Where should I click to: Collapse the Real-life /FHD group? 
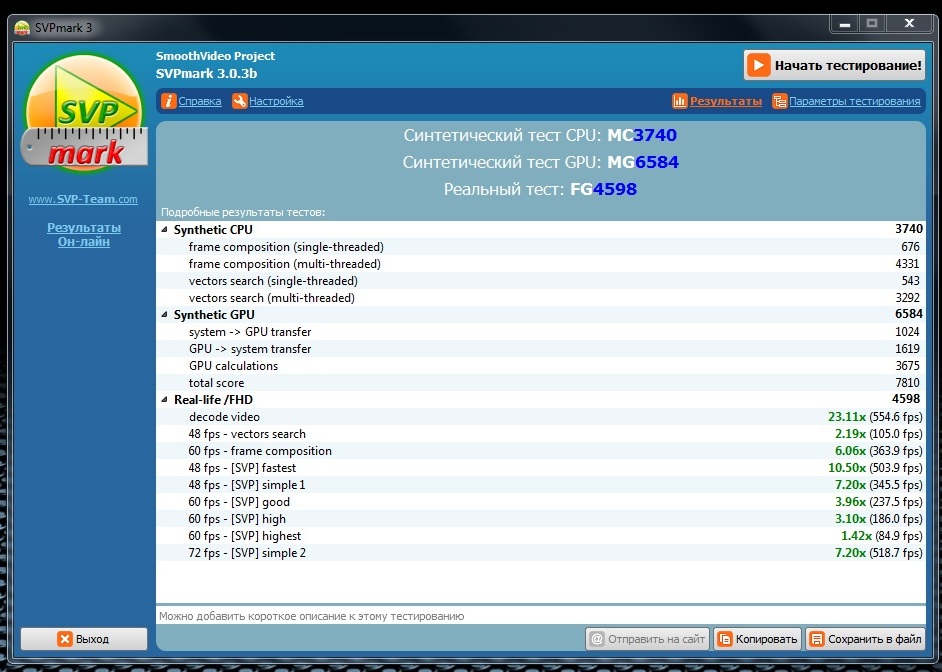click(164, 399)
